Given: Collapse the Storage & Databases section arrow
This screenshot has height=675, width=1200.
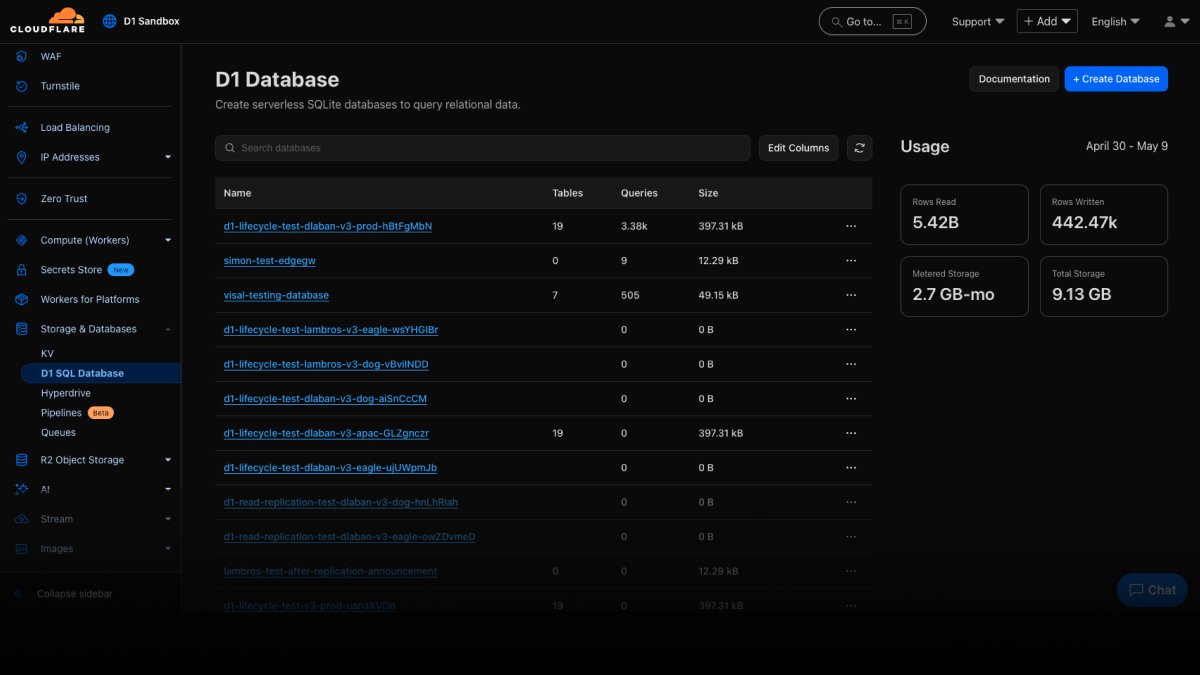Looking at the screenshot, I should (x=168, y=329).
